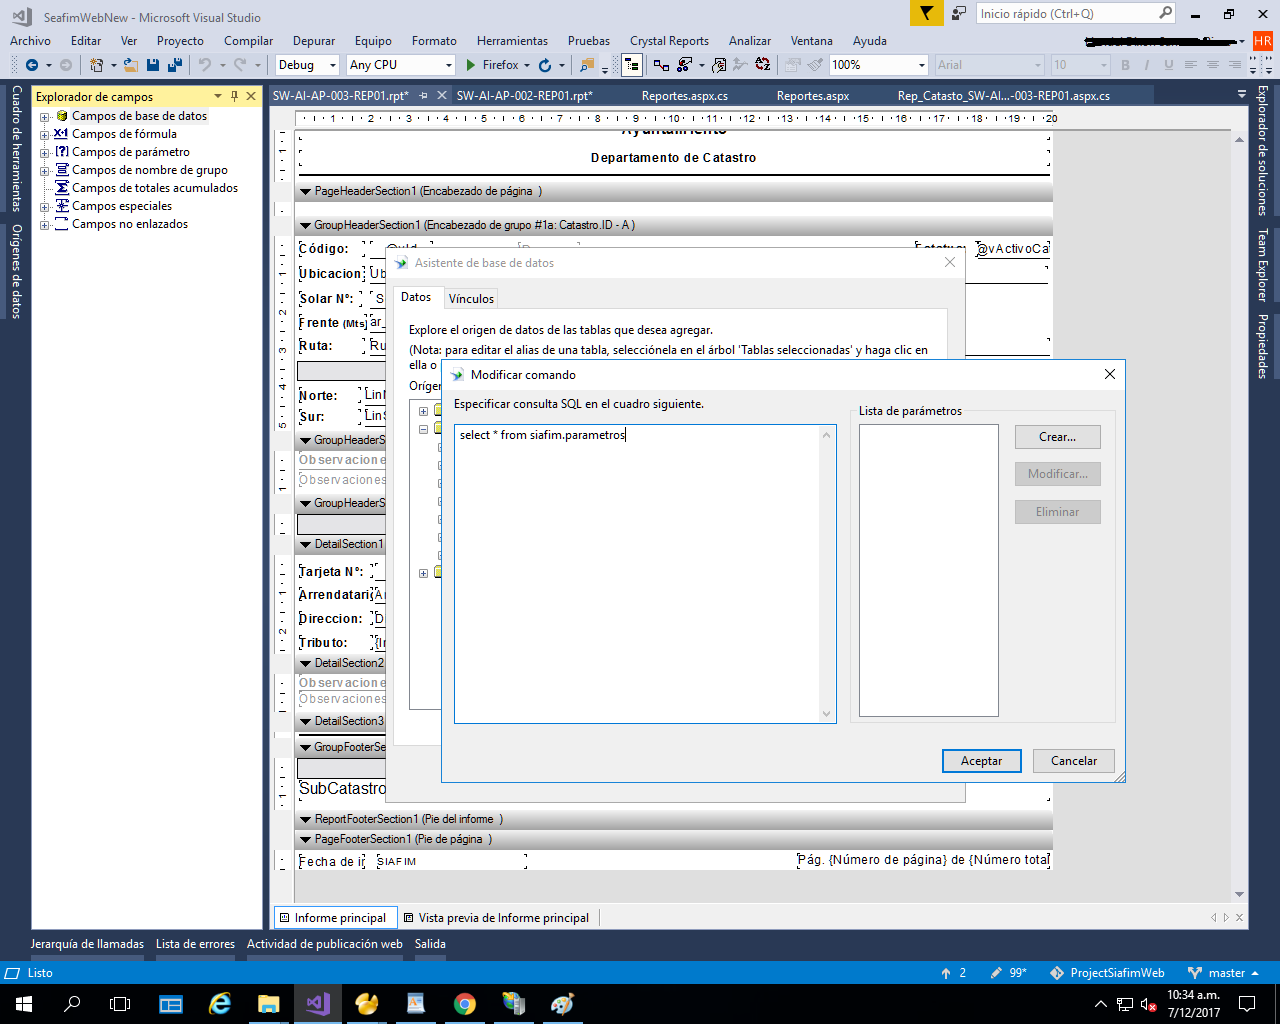Click the Bold formatting button
The image size is (1280, 1024).
point(1125,65)
